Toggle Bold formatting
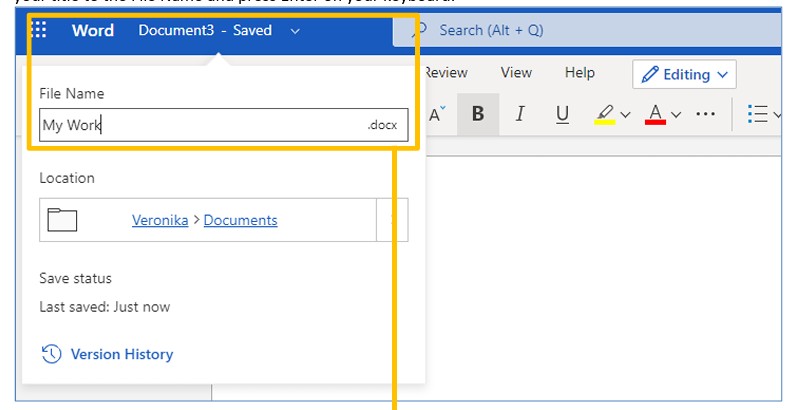 (478, 115)
